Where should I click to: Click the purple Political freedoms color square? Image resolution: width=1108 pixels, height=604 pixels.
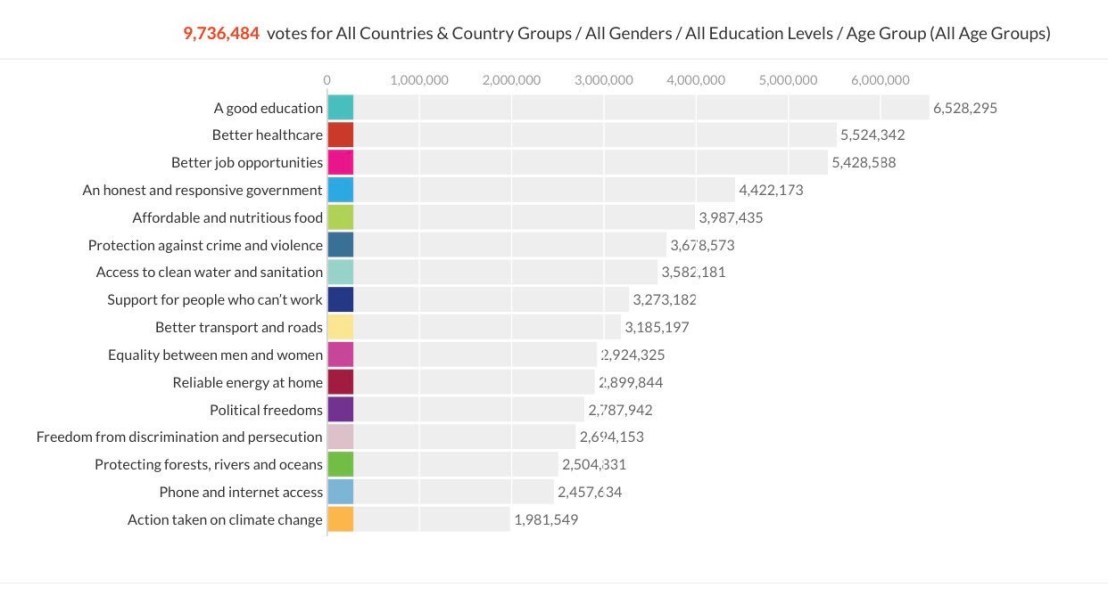click(340, 409)
